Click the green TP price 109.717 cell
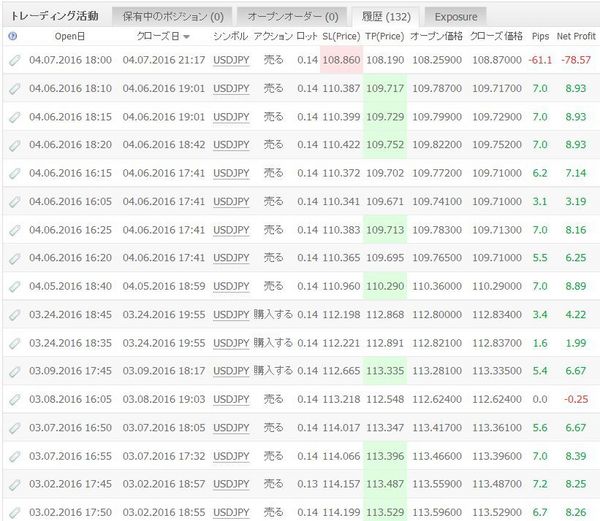 [385, 88]
